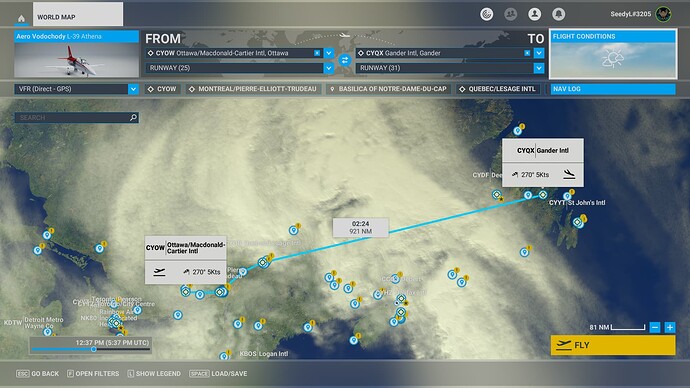This screenshot has width=690, height=388.
Task: Click the Gander 270° 5Kts wind indicator
Action: point(531,175)
